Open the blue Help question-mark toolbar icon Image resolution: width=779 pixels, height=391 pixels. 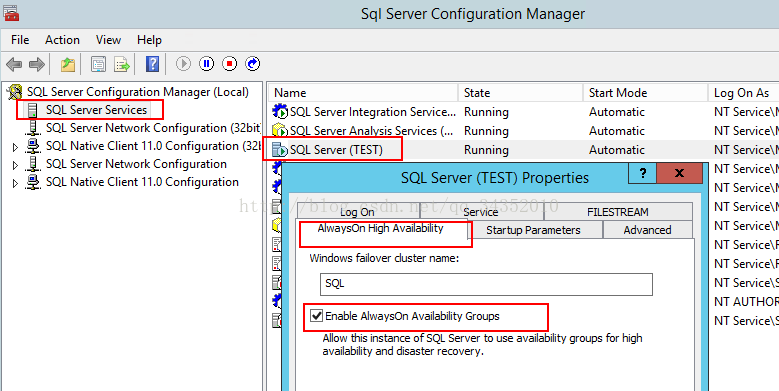click(153, 64)
